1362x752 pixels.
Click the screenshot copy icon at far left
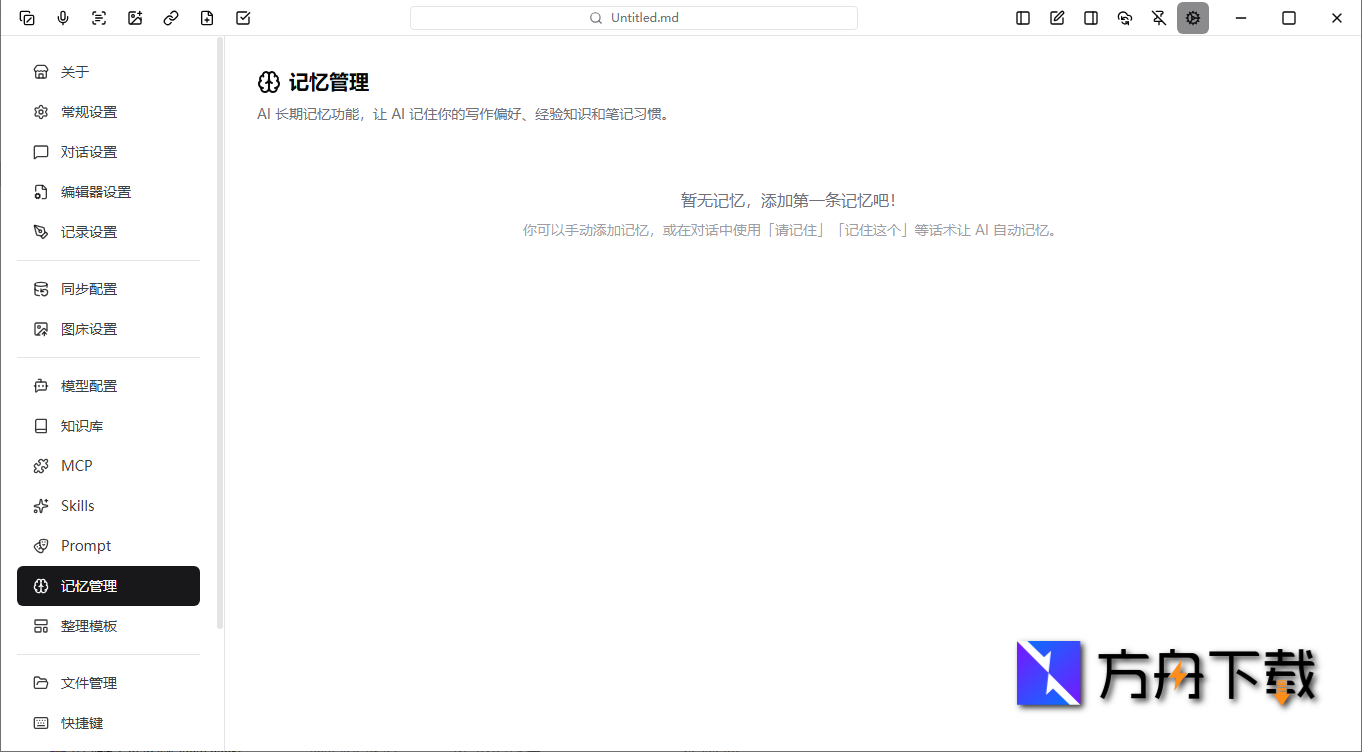coord(27,17)
